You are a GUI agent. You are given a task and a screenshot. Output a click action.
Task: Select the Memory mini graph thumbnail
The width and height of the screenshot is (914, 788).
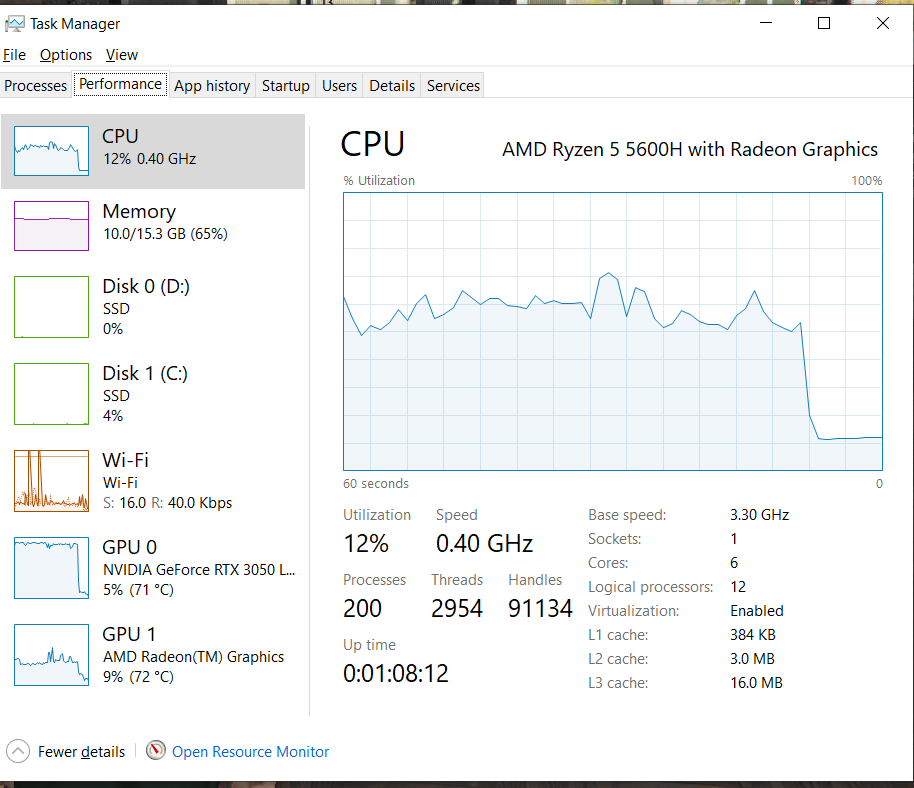tap(51, 226)
